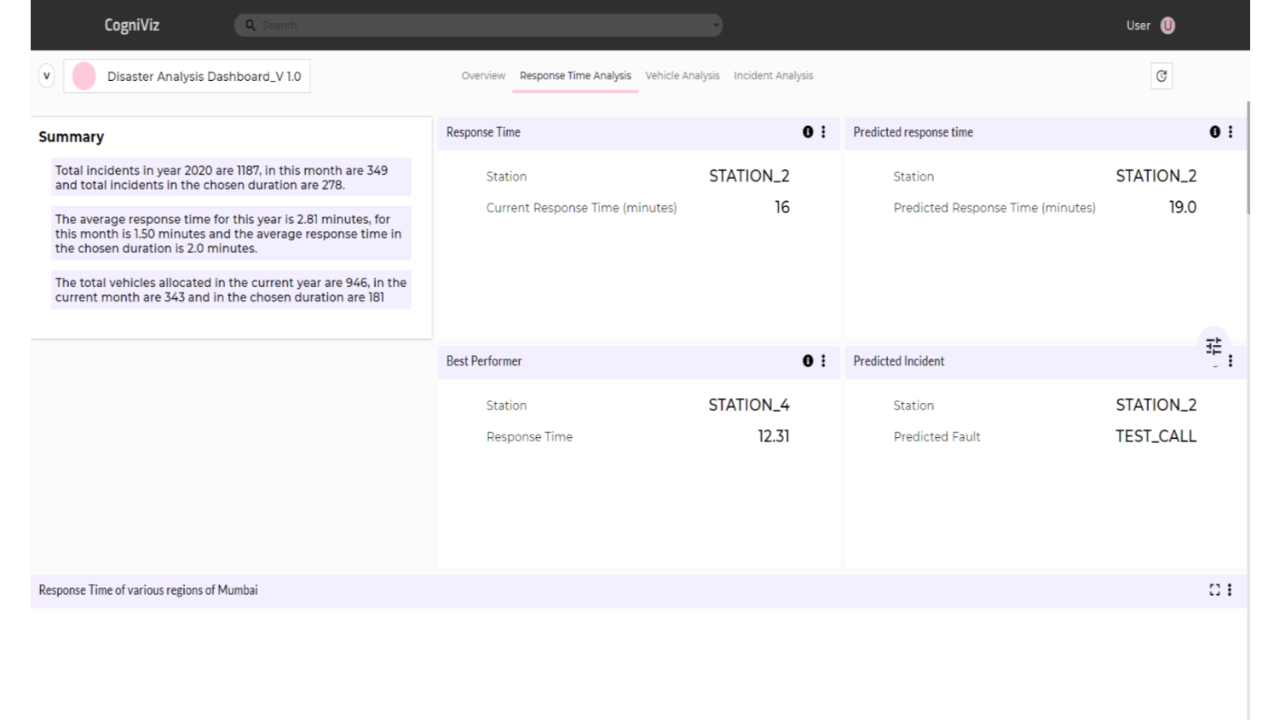This screenshot has height=720, width=1280.
Task: Expand the Mumbai response time chart fullscreen
Action: coord(1215,590)
